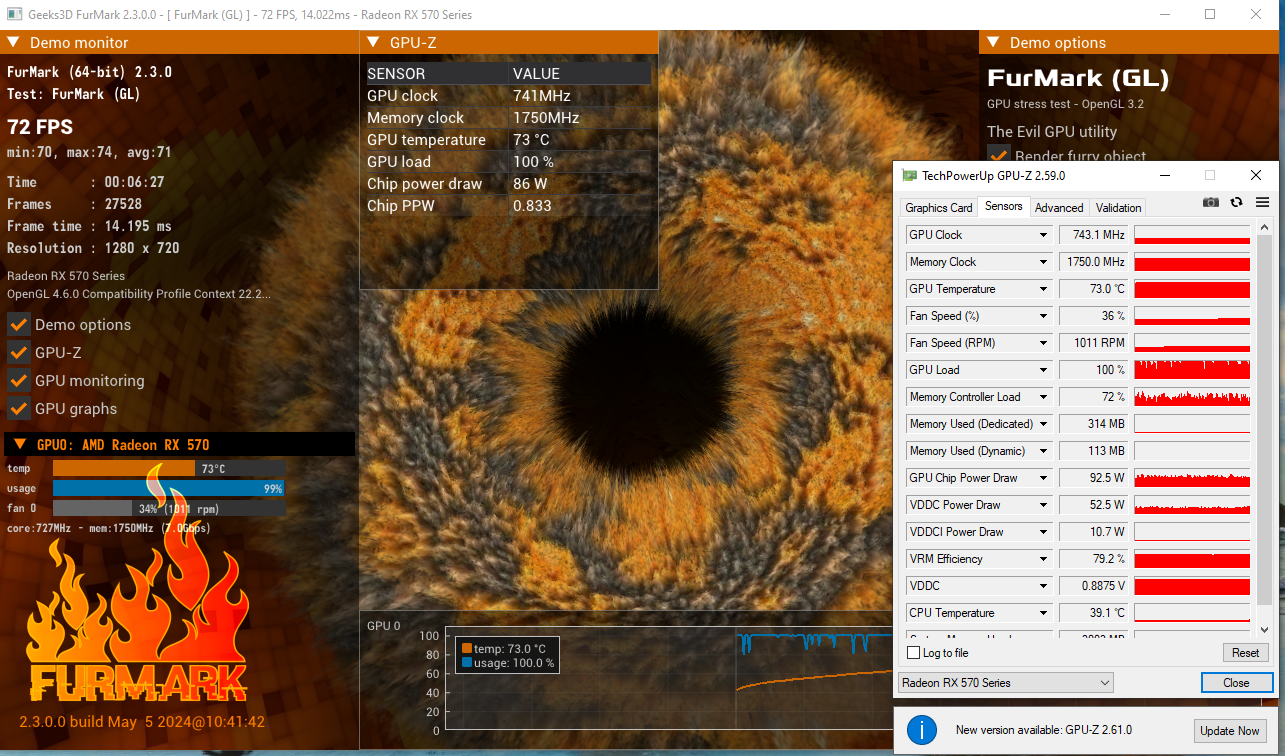Viewport: 1285px width, 756px height.
Task: Click the FurMark app icon in the title bar
Action: click(14, 14)
